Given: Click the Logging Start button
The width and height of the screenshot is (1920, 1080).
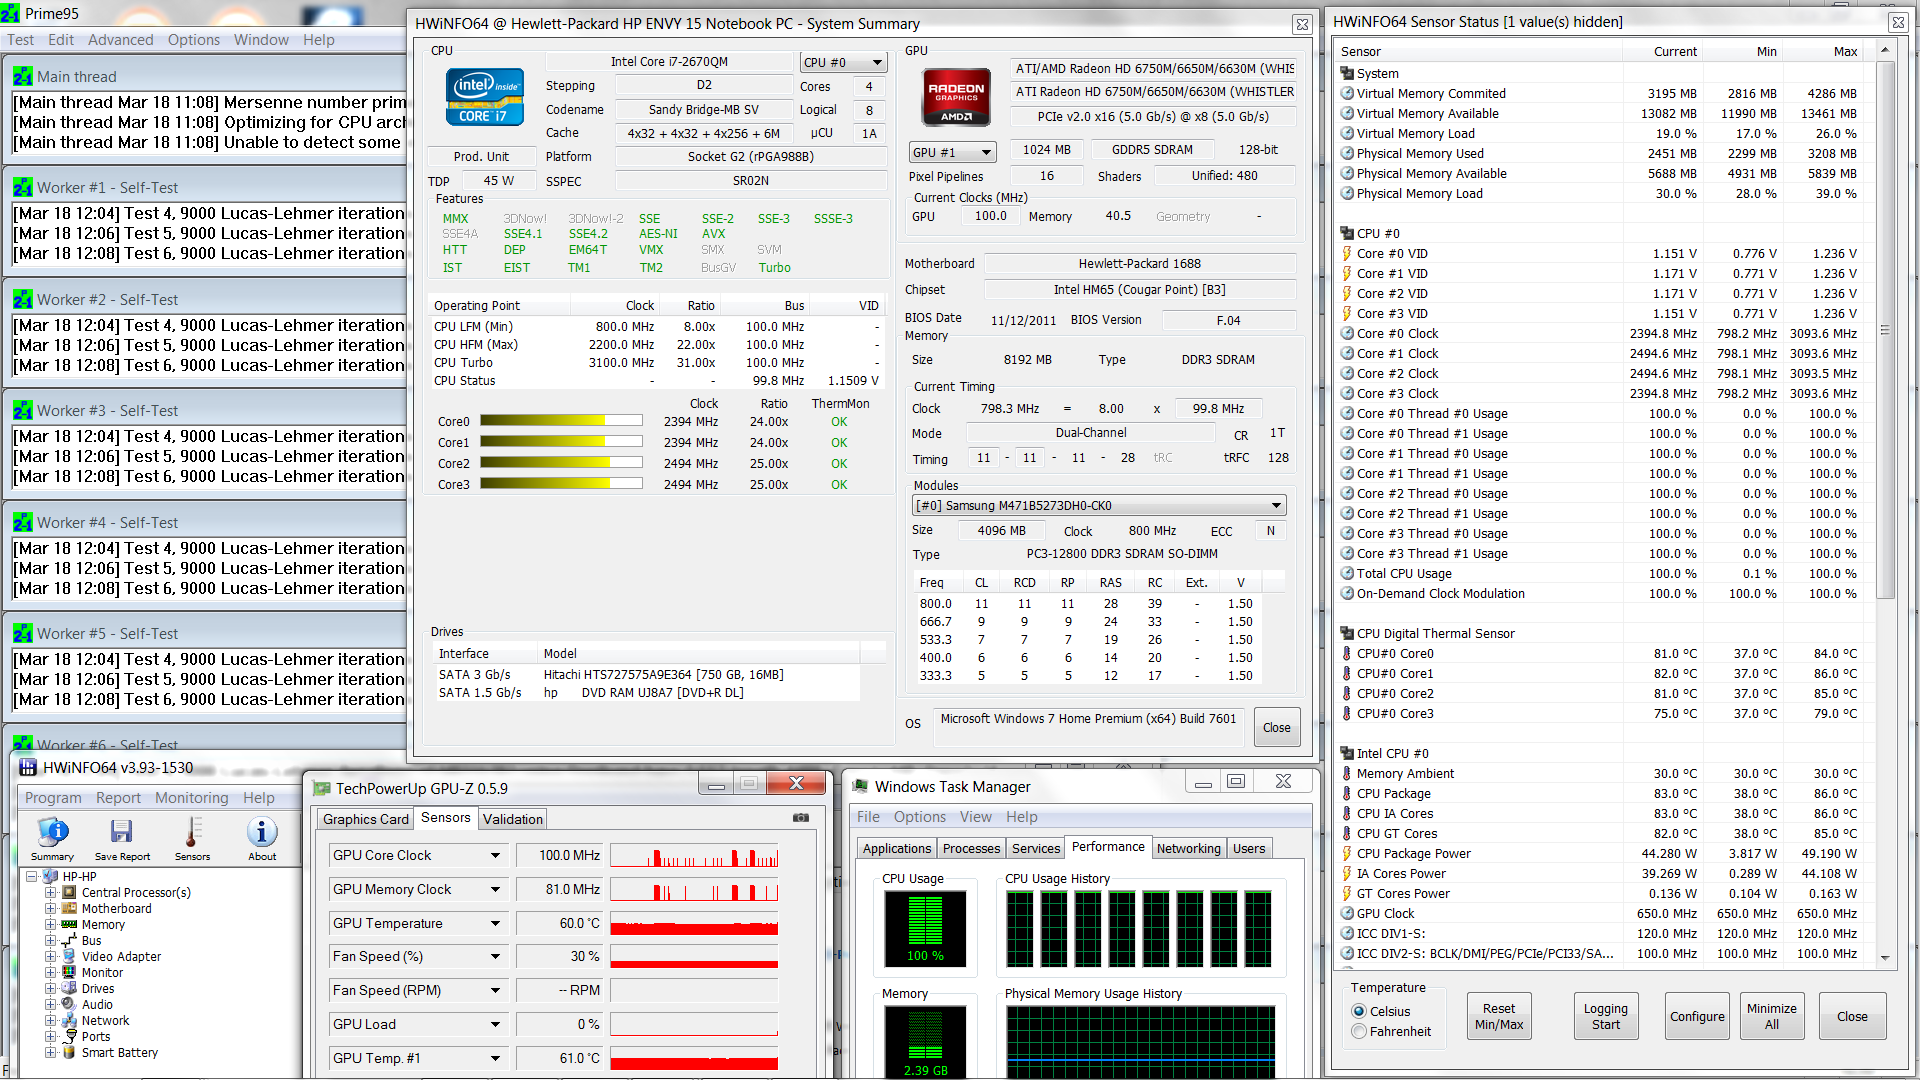Looking at the screenshot, I should pyautogui.click(x=1605, y=1017).
